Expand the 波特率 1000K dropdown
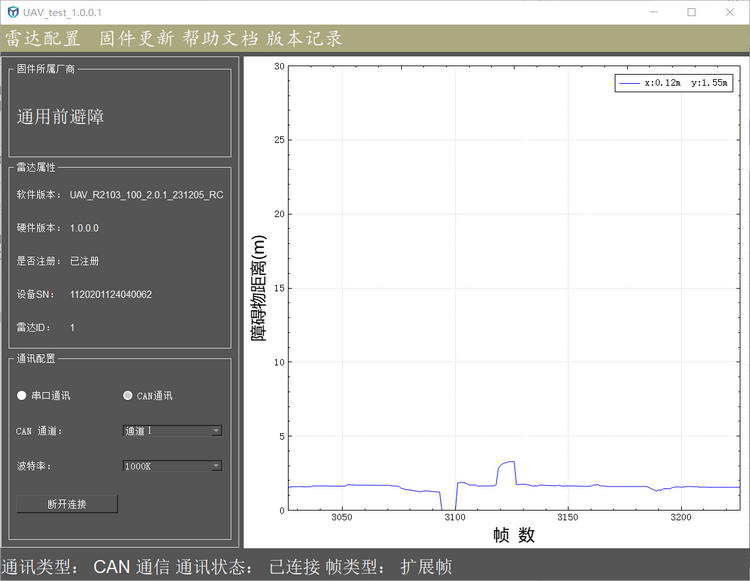Viewport: 750px width, 581px height. [x=172, y=466]
